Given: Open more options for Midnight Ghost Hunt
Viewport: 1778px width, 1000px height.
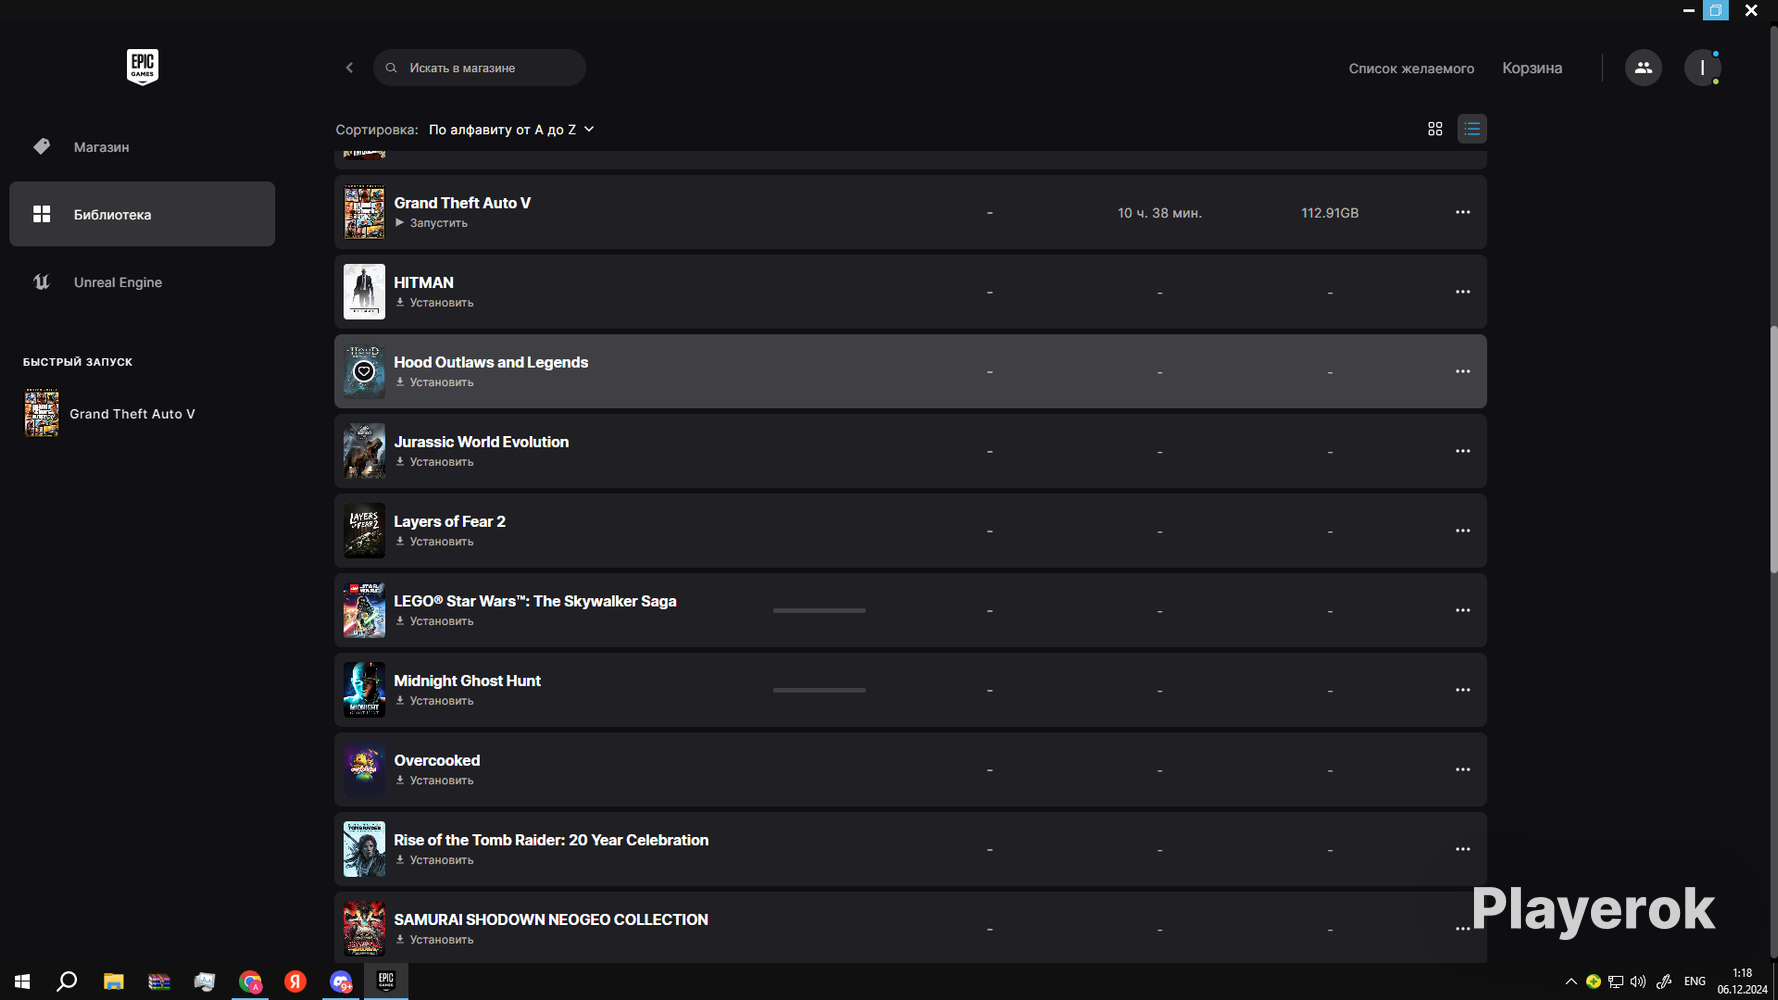Looking at the screenshot, I should (1463, 690).
